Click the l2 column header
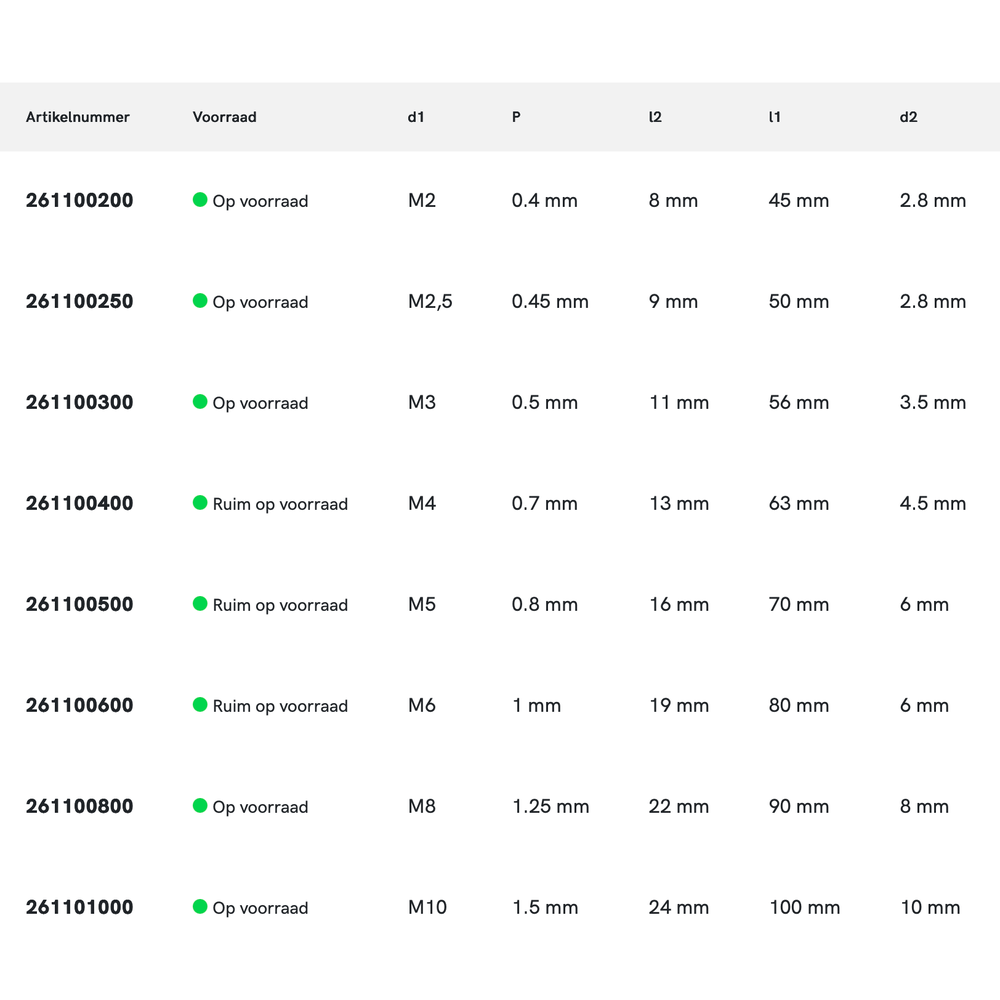 (655, 117)
